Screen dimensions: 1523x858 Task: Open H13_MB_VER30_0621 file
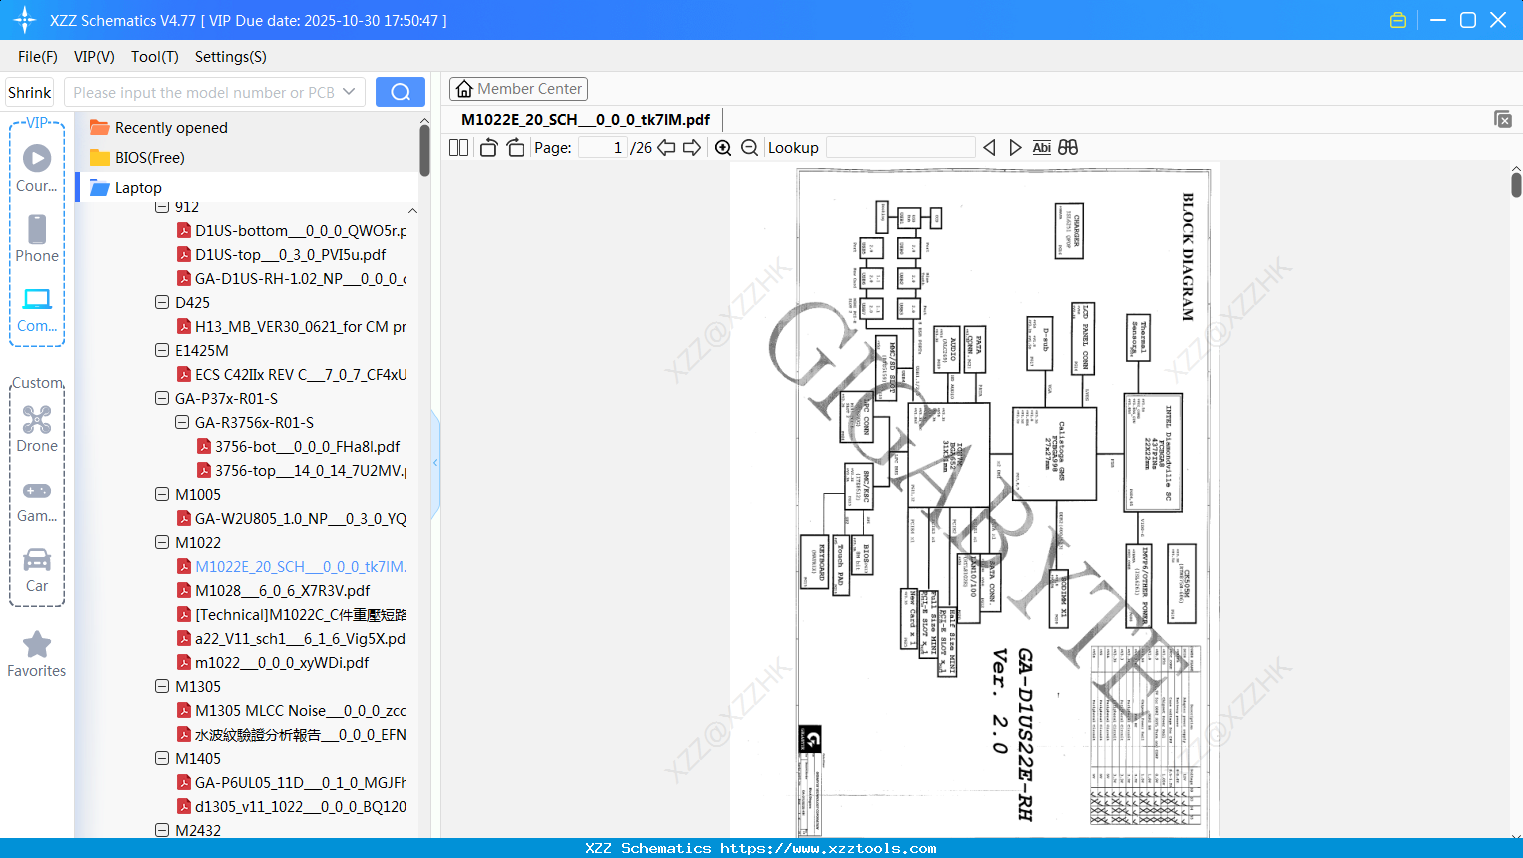click(x=292, y=326)
